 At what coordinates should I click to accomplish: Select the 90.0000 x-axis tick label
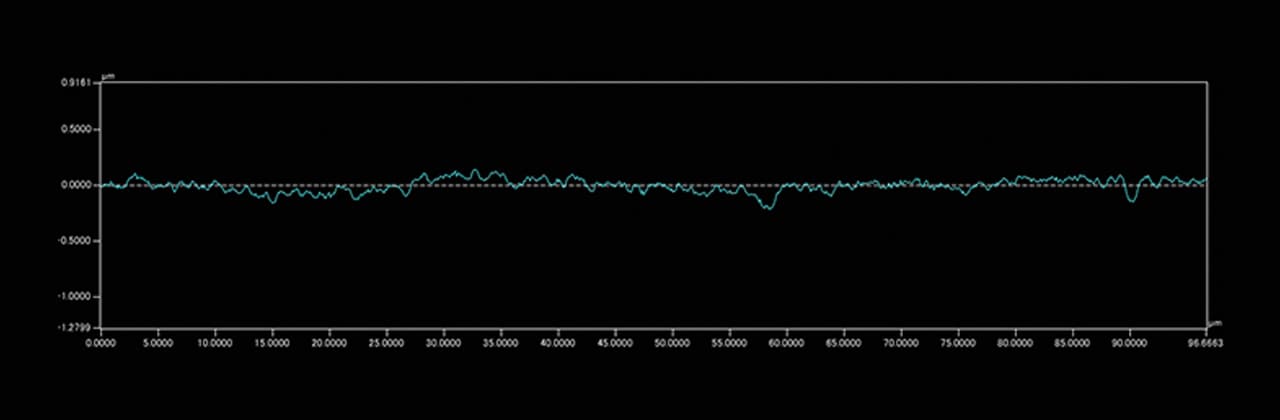(x=1129, y=342)
